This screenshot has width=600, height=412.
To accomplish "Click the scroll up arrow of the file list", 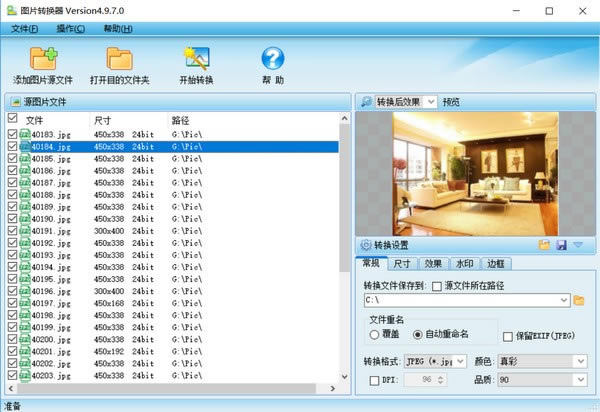I will click(344, 118).
